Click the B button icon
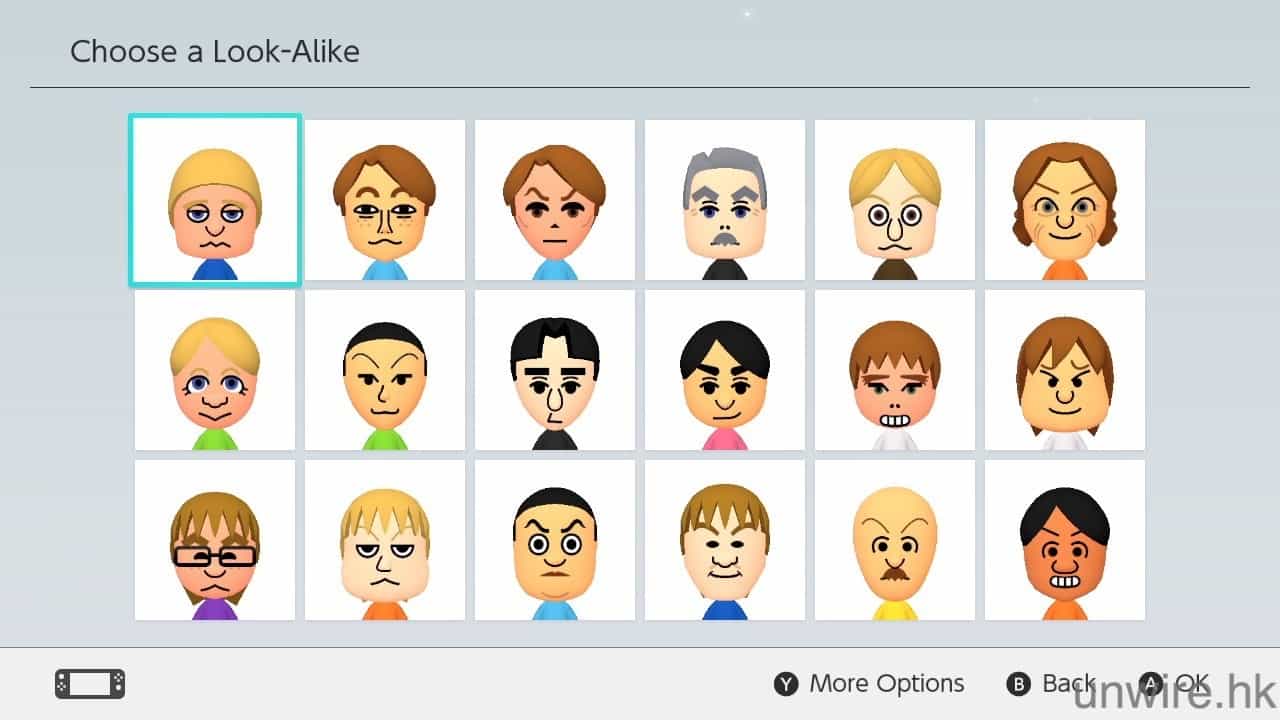The width and height of the screenshot is (1280, 720). click(1018, 684)
